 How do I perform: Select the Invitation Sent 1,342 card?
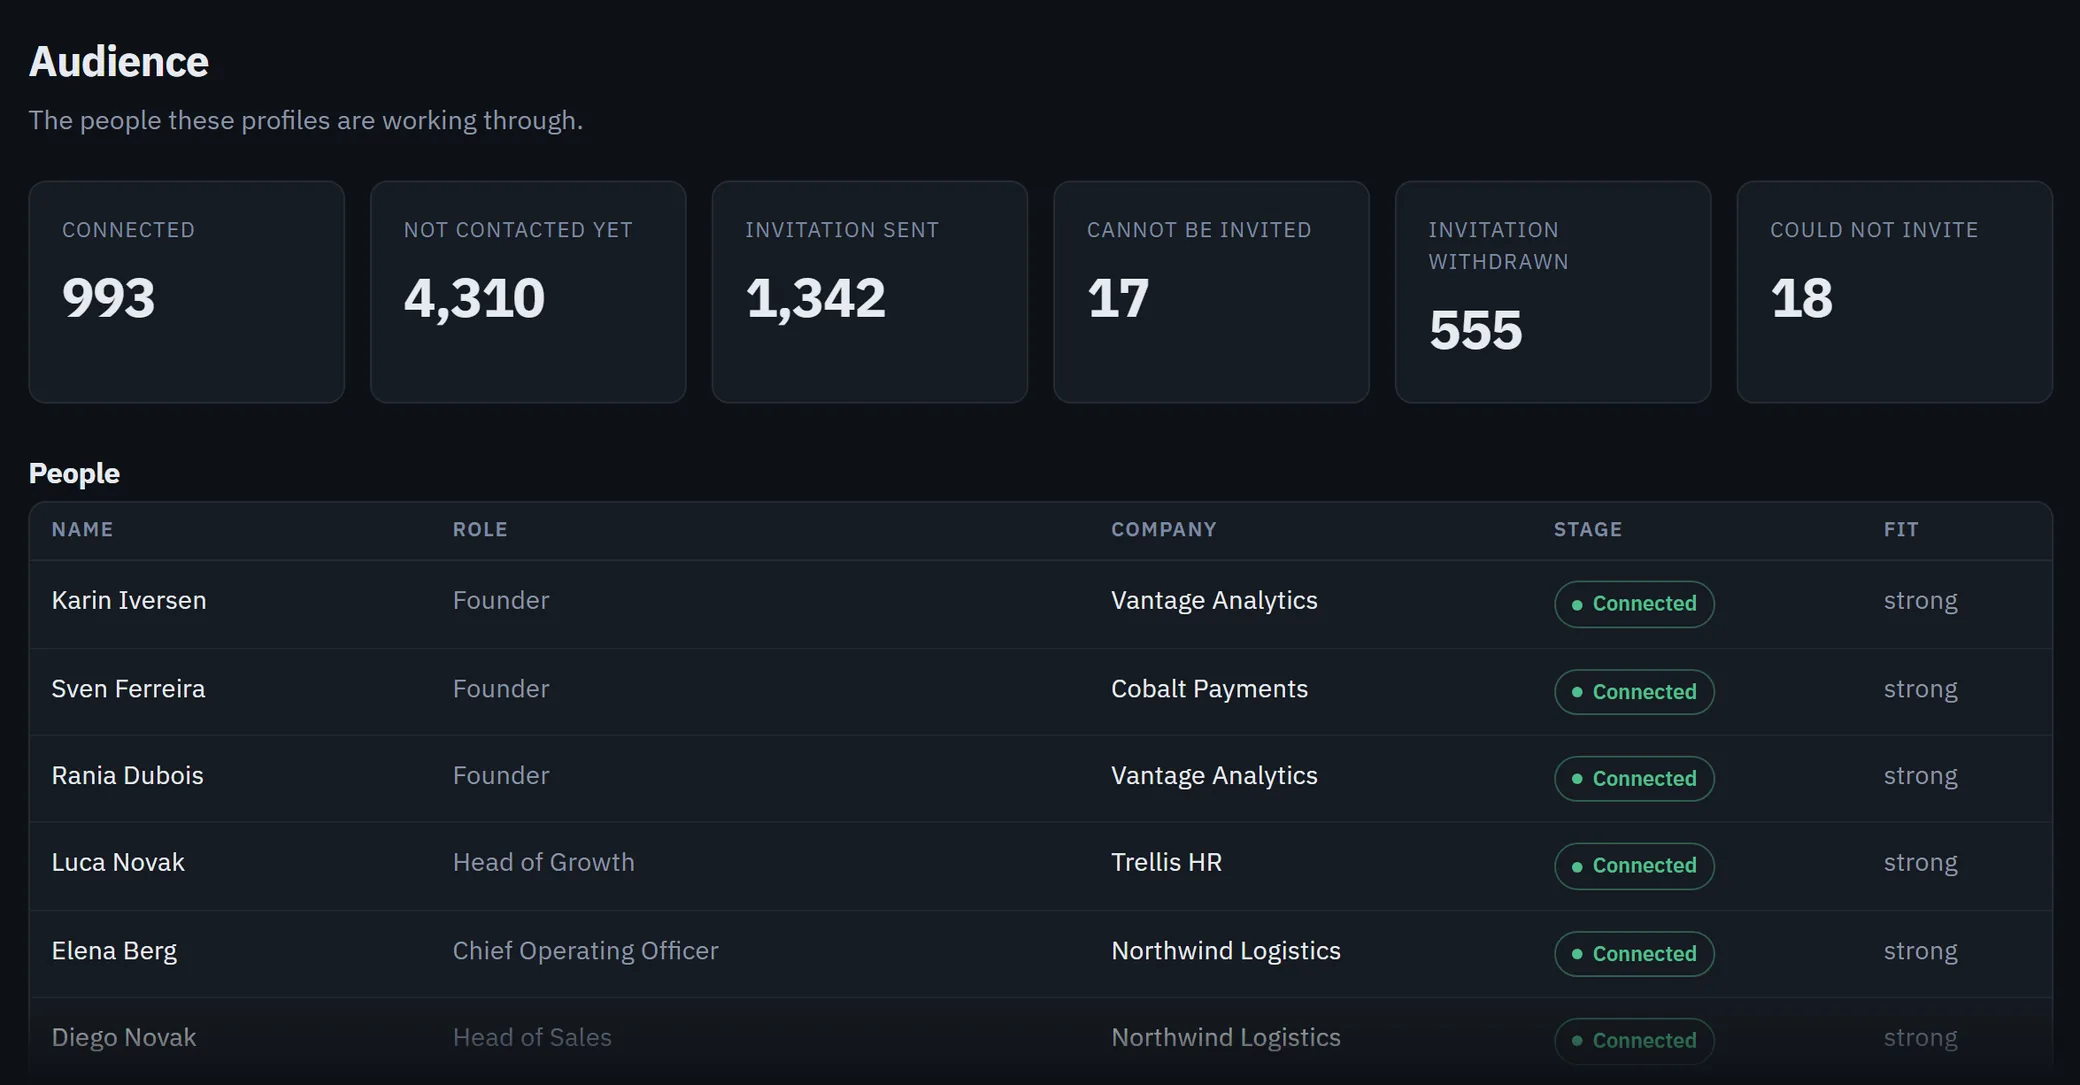point(870,292)
